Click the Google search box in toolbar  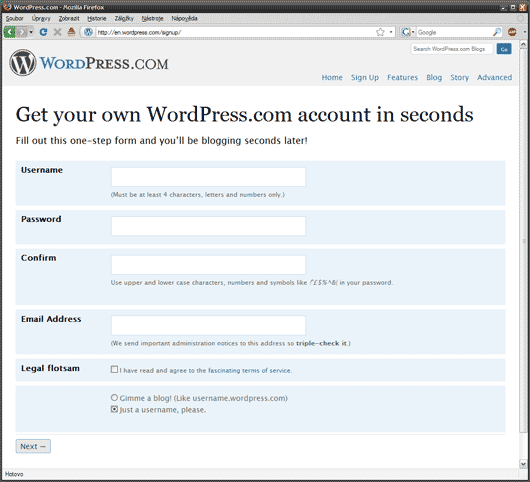point(454,32)
